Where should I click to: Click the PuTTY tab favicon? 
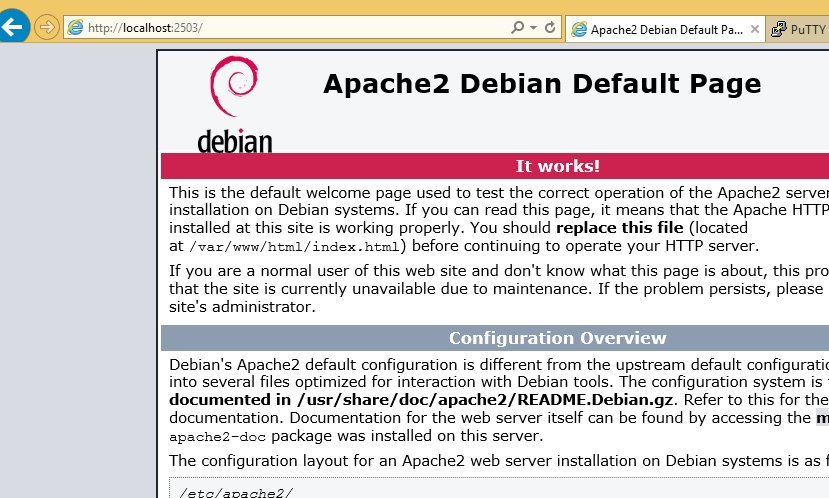tap(778, 29)
